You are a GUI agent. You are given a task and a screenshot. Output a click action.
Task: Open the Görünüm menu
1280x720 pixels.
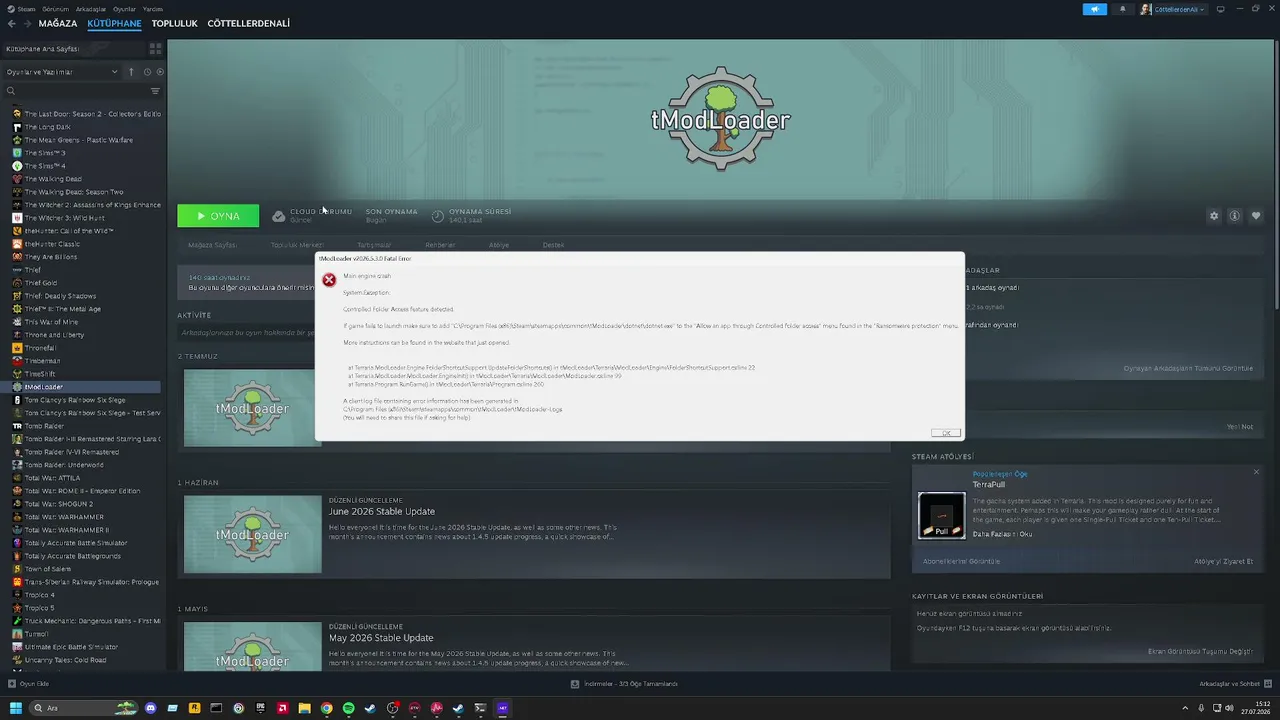click(56, 9)
